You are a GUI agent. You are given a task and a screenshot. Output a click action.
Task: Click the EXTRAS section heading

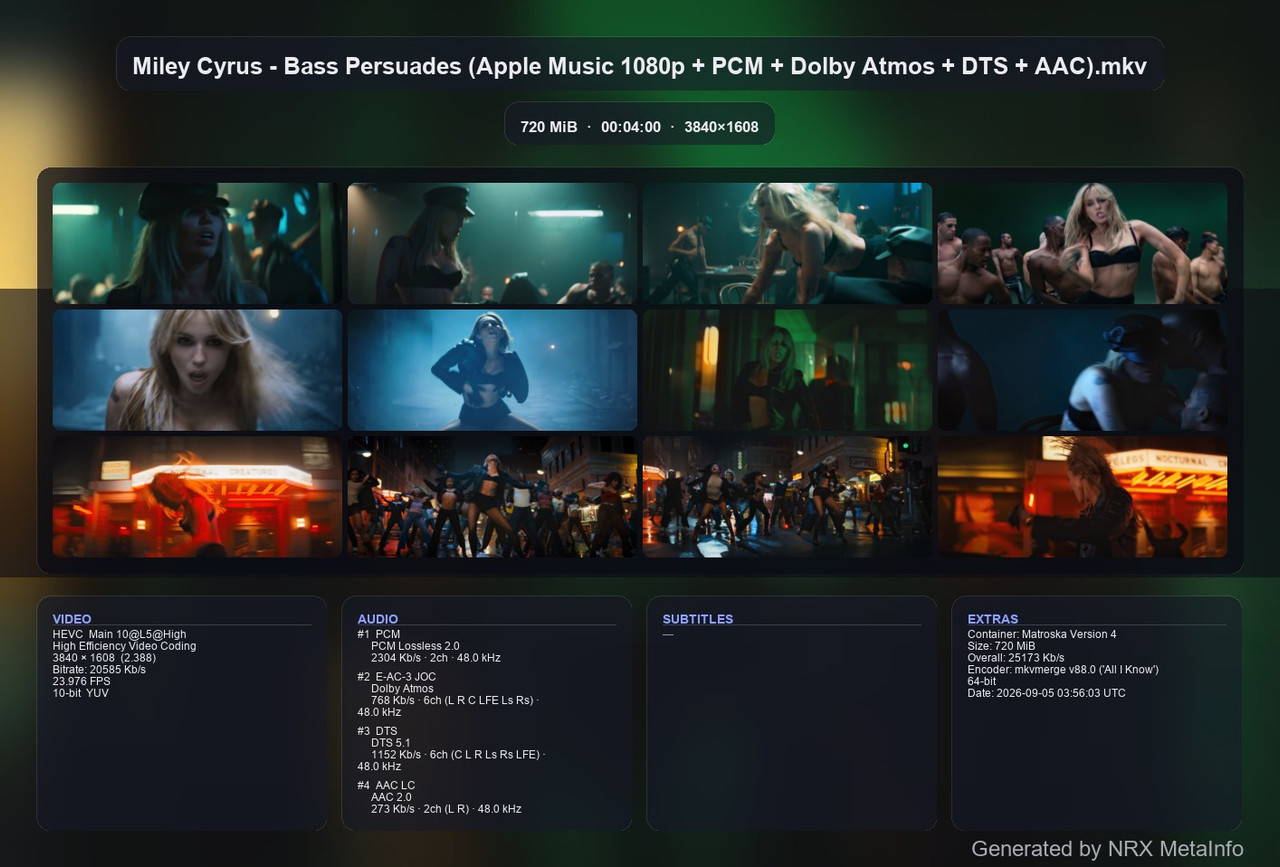993,619
